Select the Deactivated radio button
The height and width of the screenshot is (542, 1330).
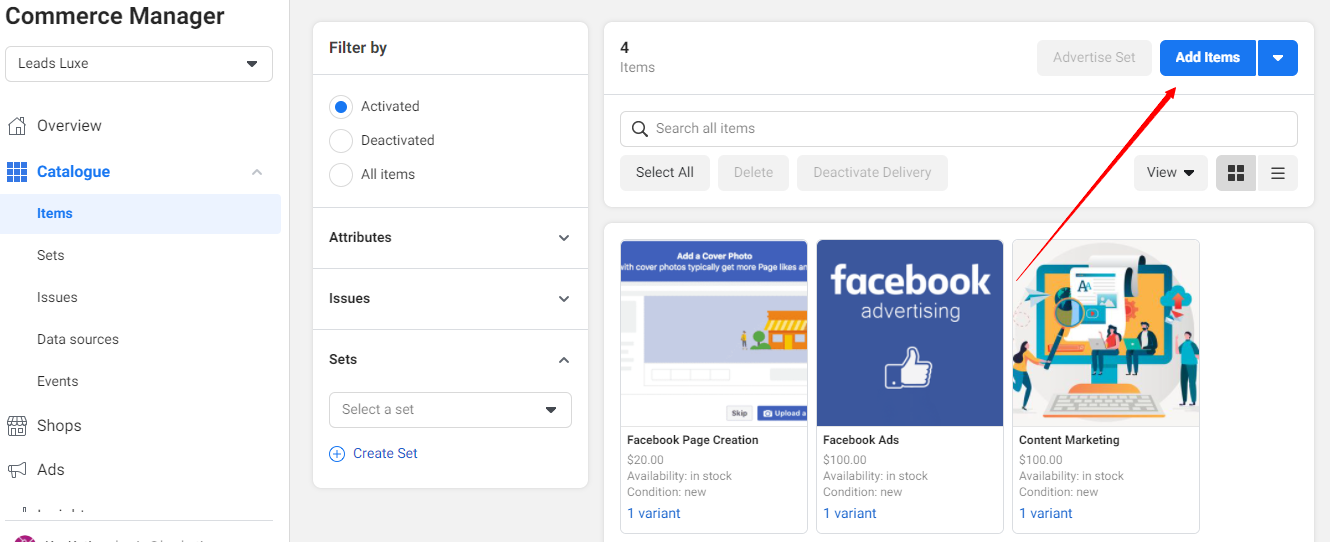click(341, 141)
